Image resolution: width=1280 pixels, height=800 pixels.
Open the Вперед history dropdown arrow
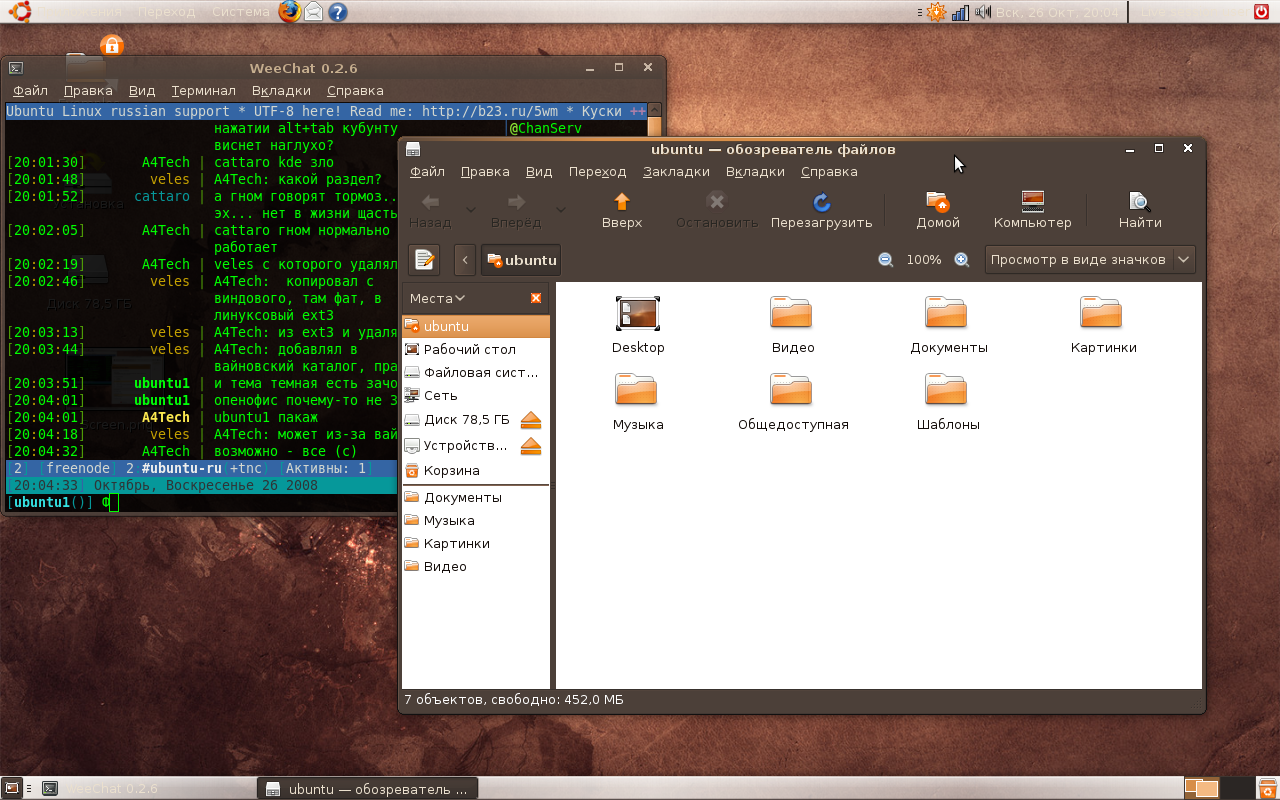(x=560, y=209)
